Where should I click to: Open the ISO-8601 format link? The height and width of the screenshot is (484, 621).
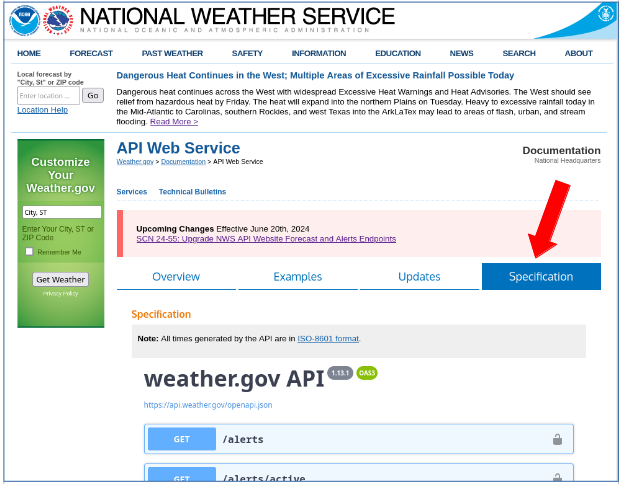[328, 339]
